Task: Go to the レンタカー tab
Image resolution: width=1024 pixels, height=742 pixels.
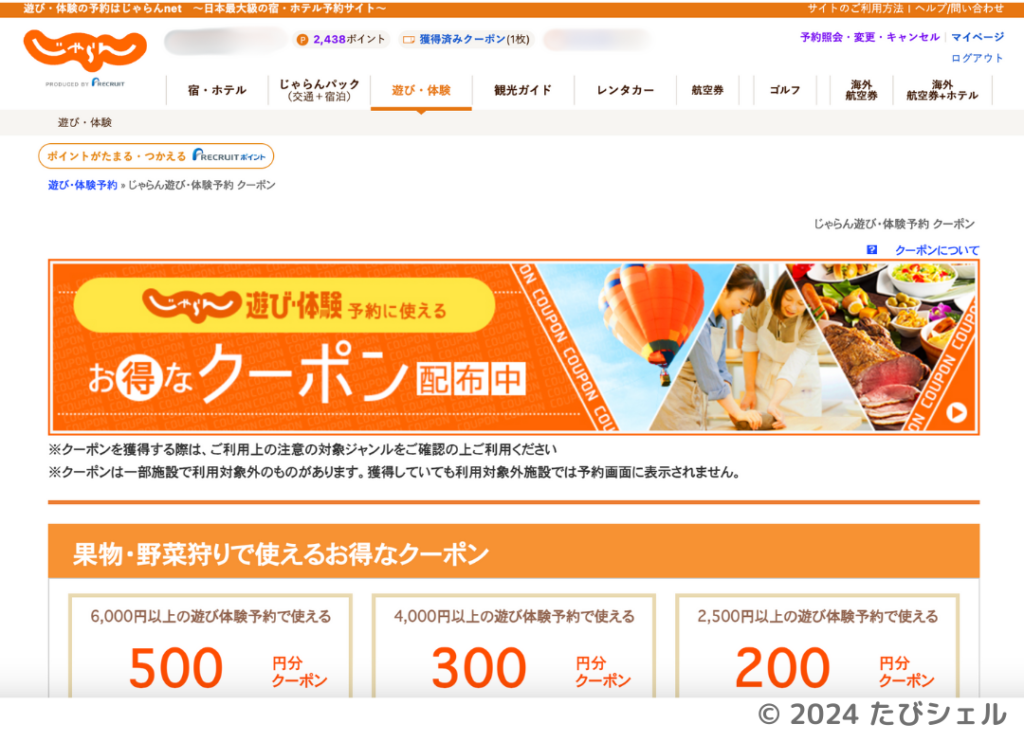Action: tap(625, 90)
